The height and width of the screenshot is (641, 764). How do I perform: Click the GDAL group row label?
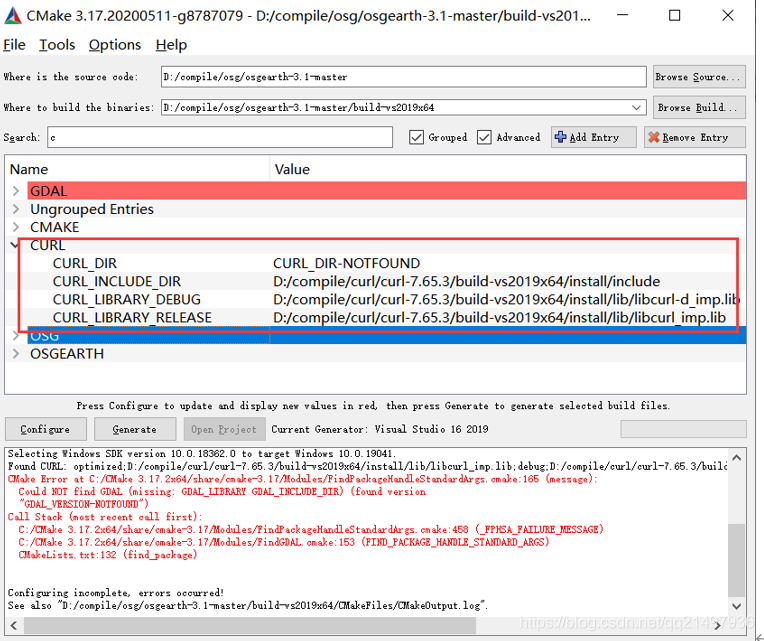coord(49,191)
